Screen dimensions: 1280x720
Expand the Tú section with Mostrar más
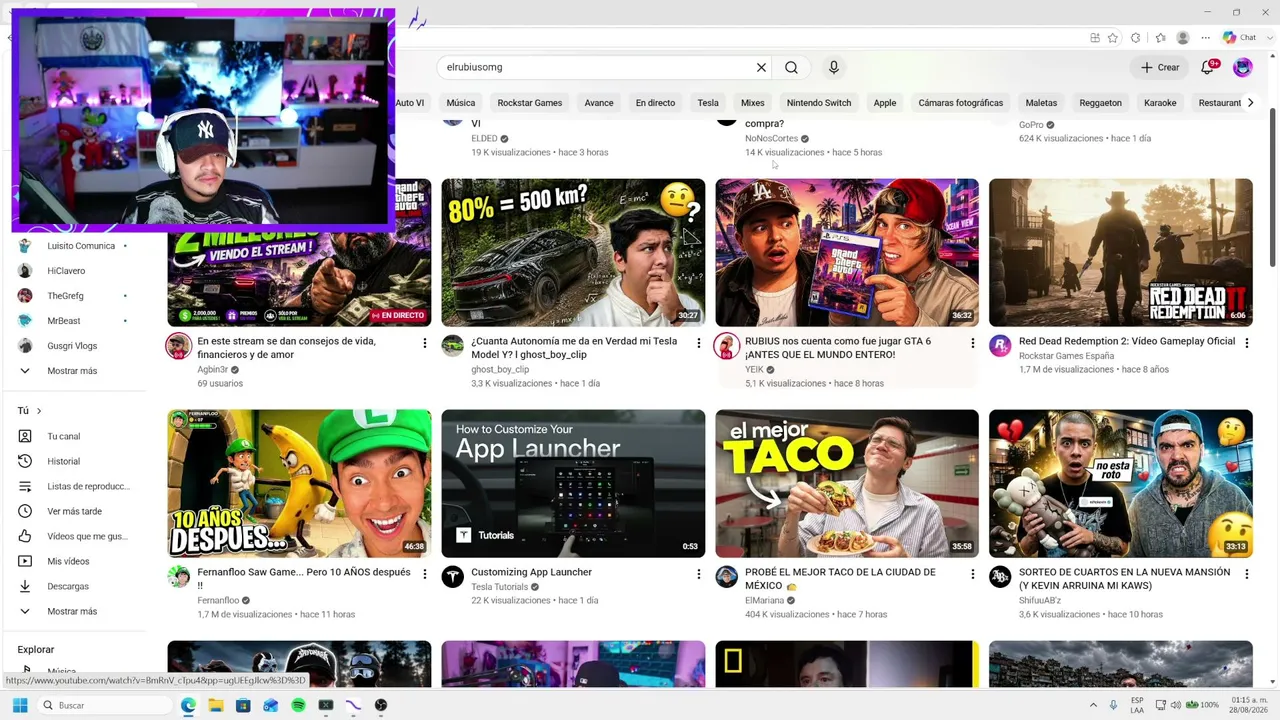click(74, 611)
